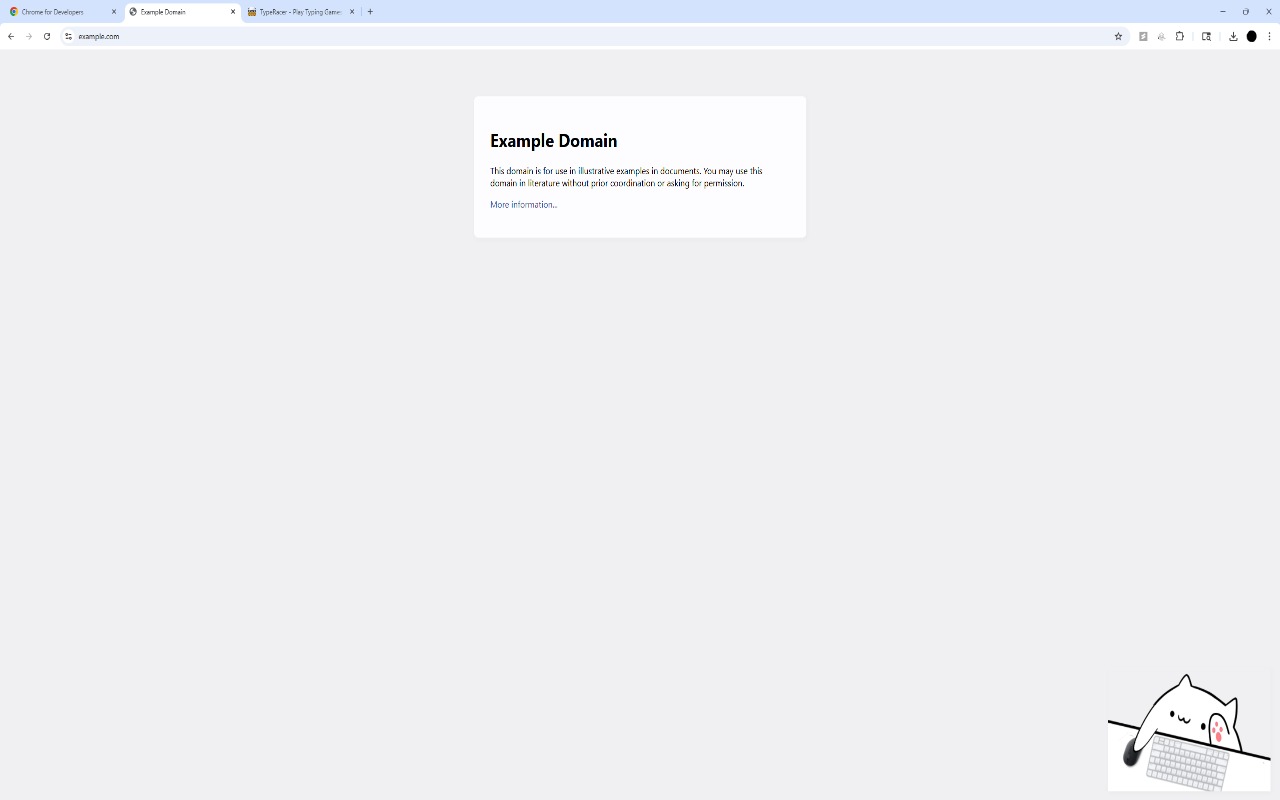1280x800 pixels.
Task: Show the Downloads tray
Action: tap(1233, 36)
